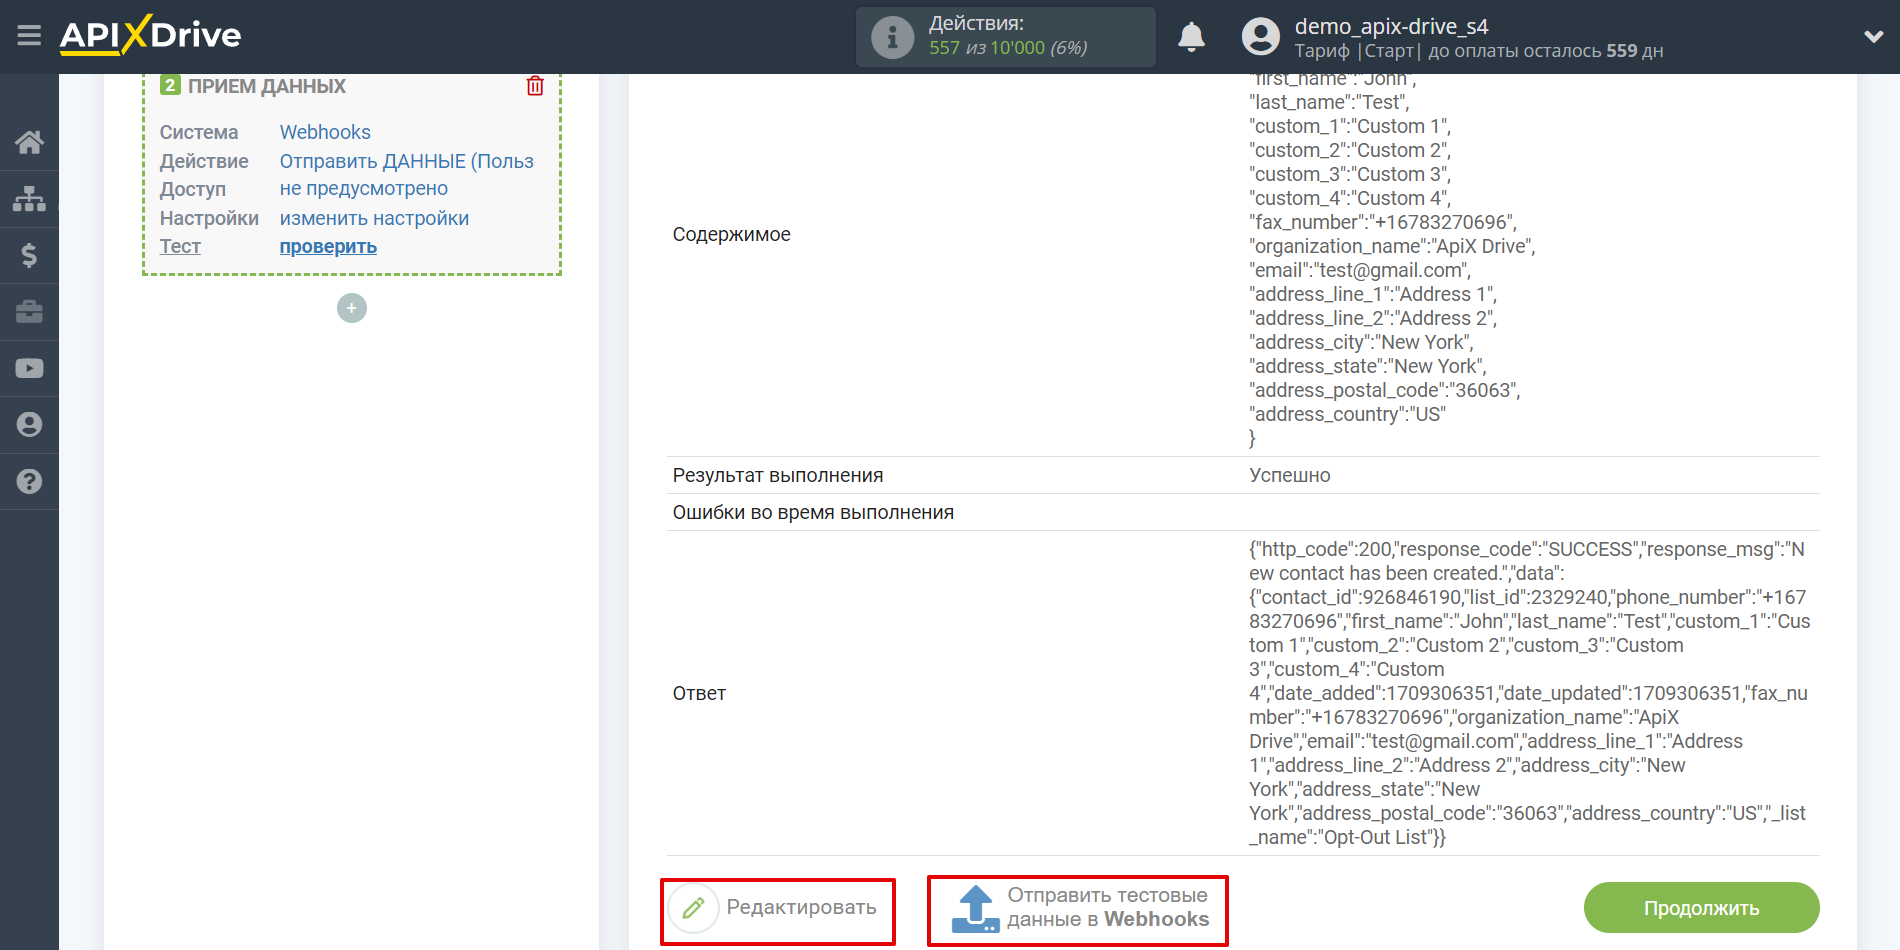Click не предусмотрено access link
Image resolution: width=1900 pixels, height=950 pixels.
[x=363, y=189]
